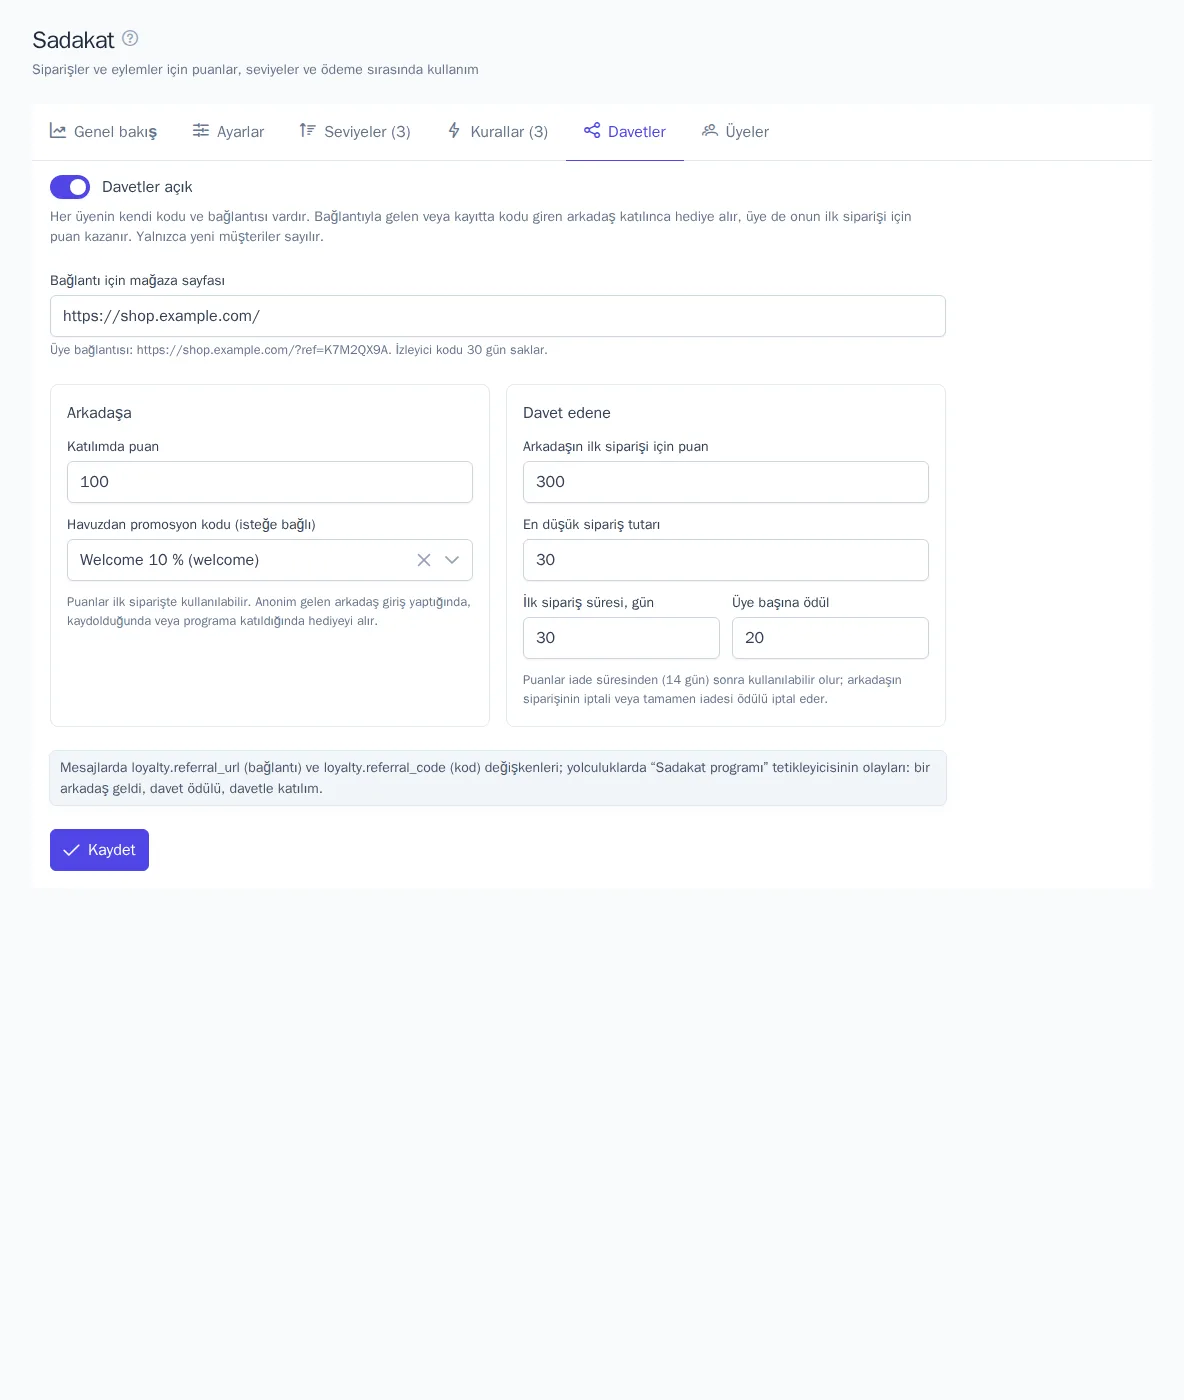Click the chart icon on Genel bakış tab
The width and height of the screenshot is (1184, 1400).
pos(58,131)
